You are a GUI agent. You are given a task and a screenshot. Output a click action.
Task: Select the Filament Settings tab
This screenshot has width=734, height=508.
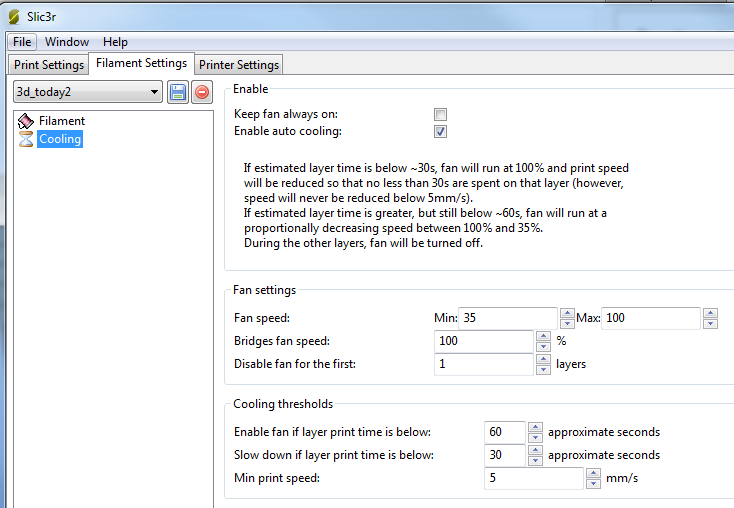[141, 63]
